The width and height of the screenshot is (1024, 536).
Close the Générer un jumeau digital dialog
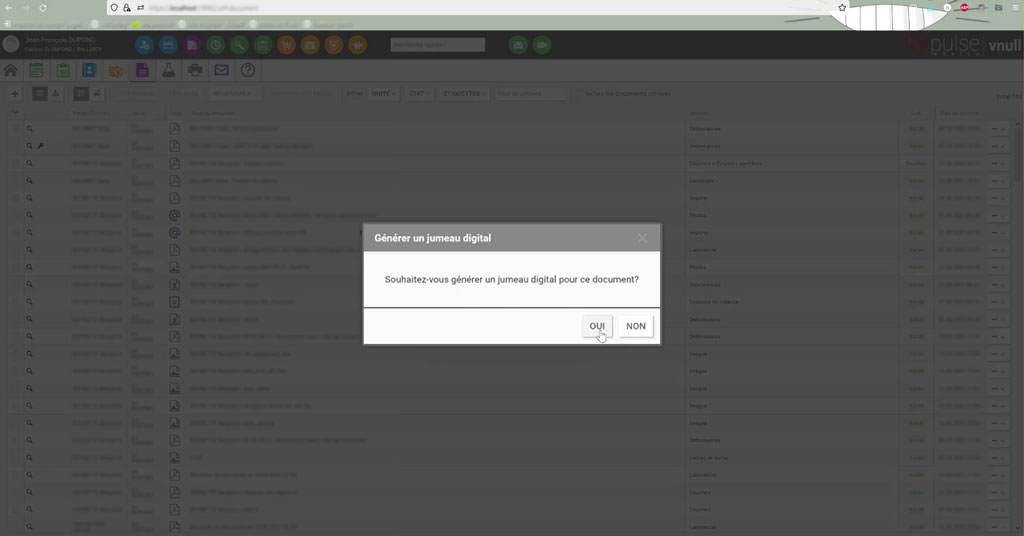pos(643,238)
